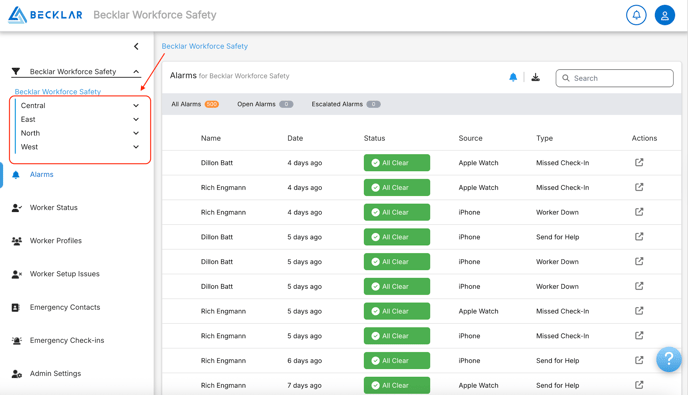Open details for 6 days ago alarm
Image resolution: width=688 pixels, height=395 pixels.
[639, 360]
